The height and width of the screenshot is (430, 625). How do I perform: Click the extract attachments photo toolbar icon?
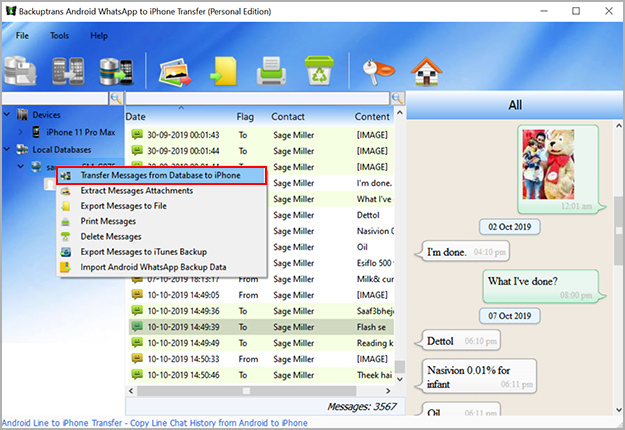[174, 71]
